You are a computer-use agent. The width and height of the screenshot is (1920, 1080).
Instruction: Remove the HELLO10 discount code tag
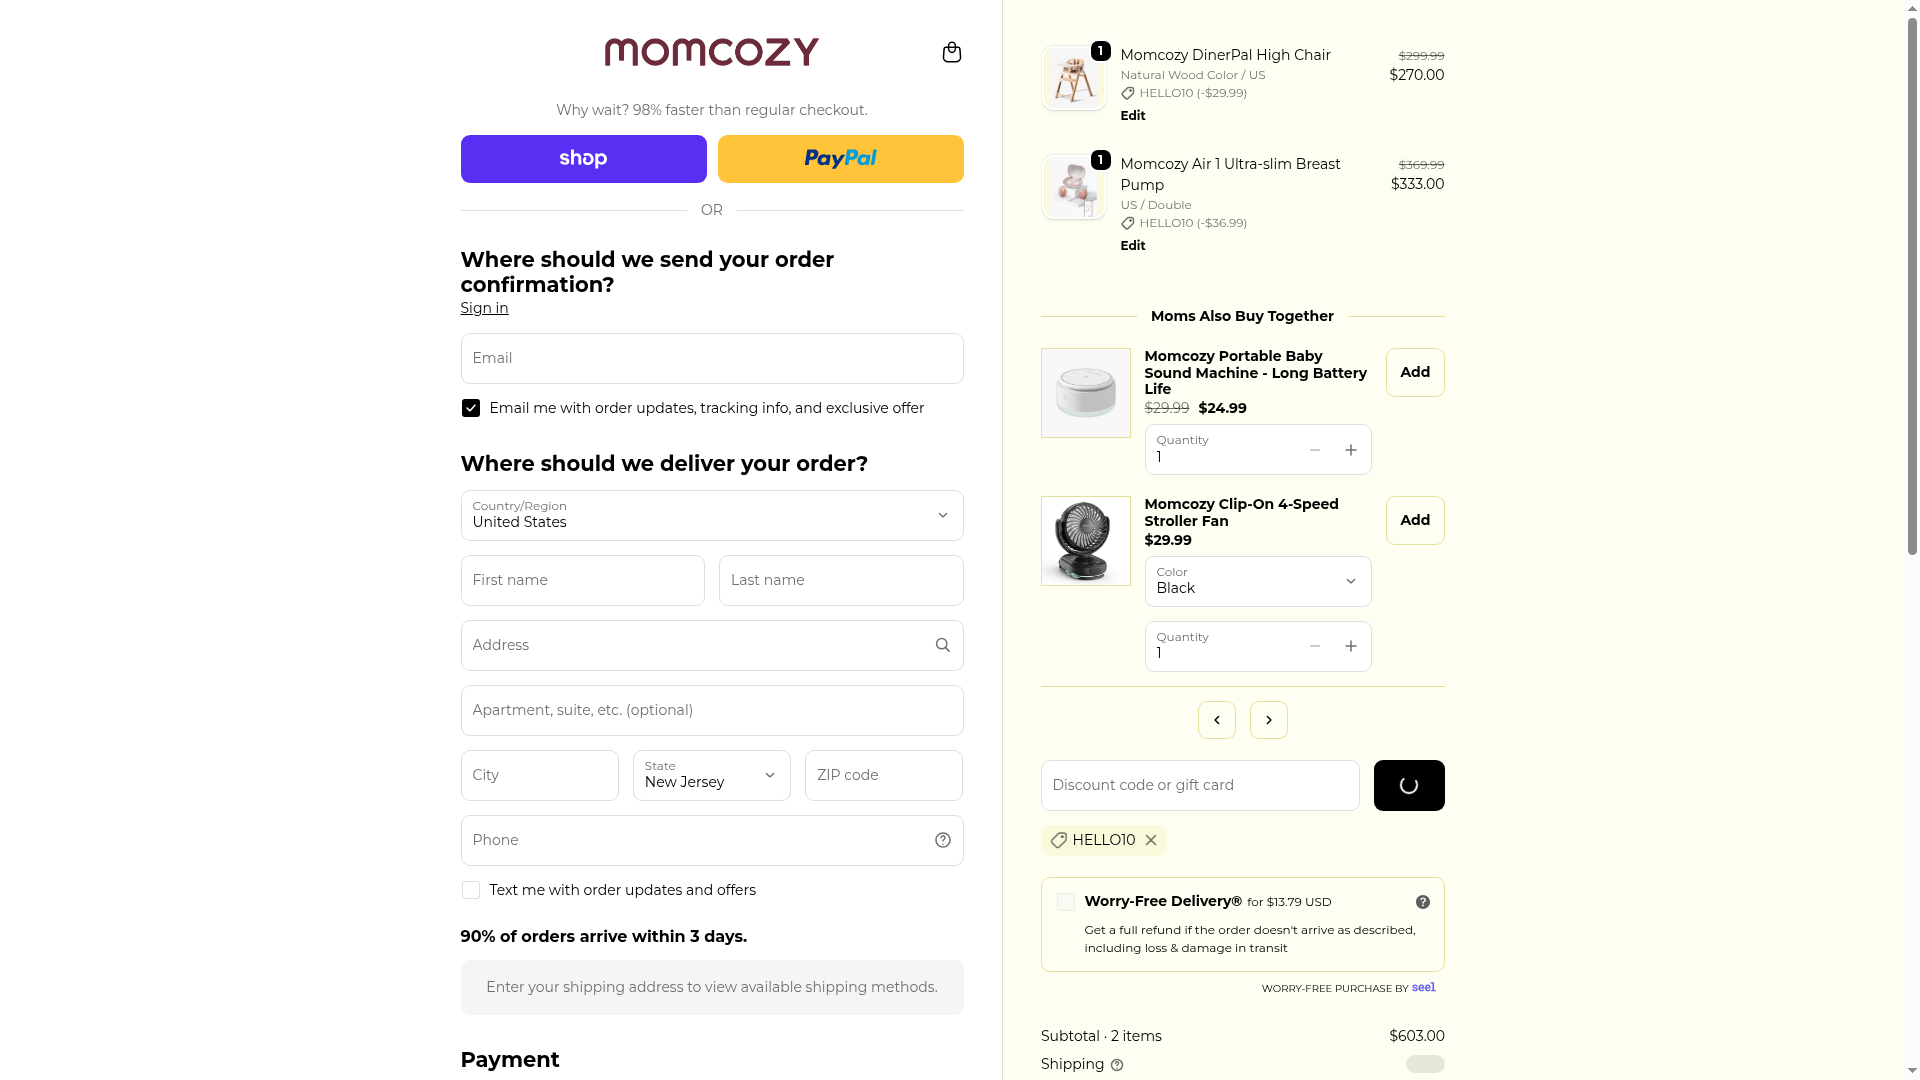coord(1151,840)
